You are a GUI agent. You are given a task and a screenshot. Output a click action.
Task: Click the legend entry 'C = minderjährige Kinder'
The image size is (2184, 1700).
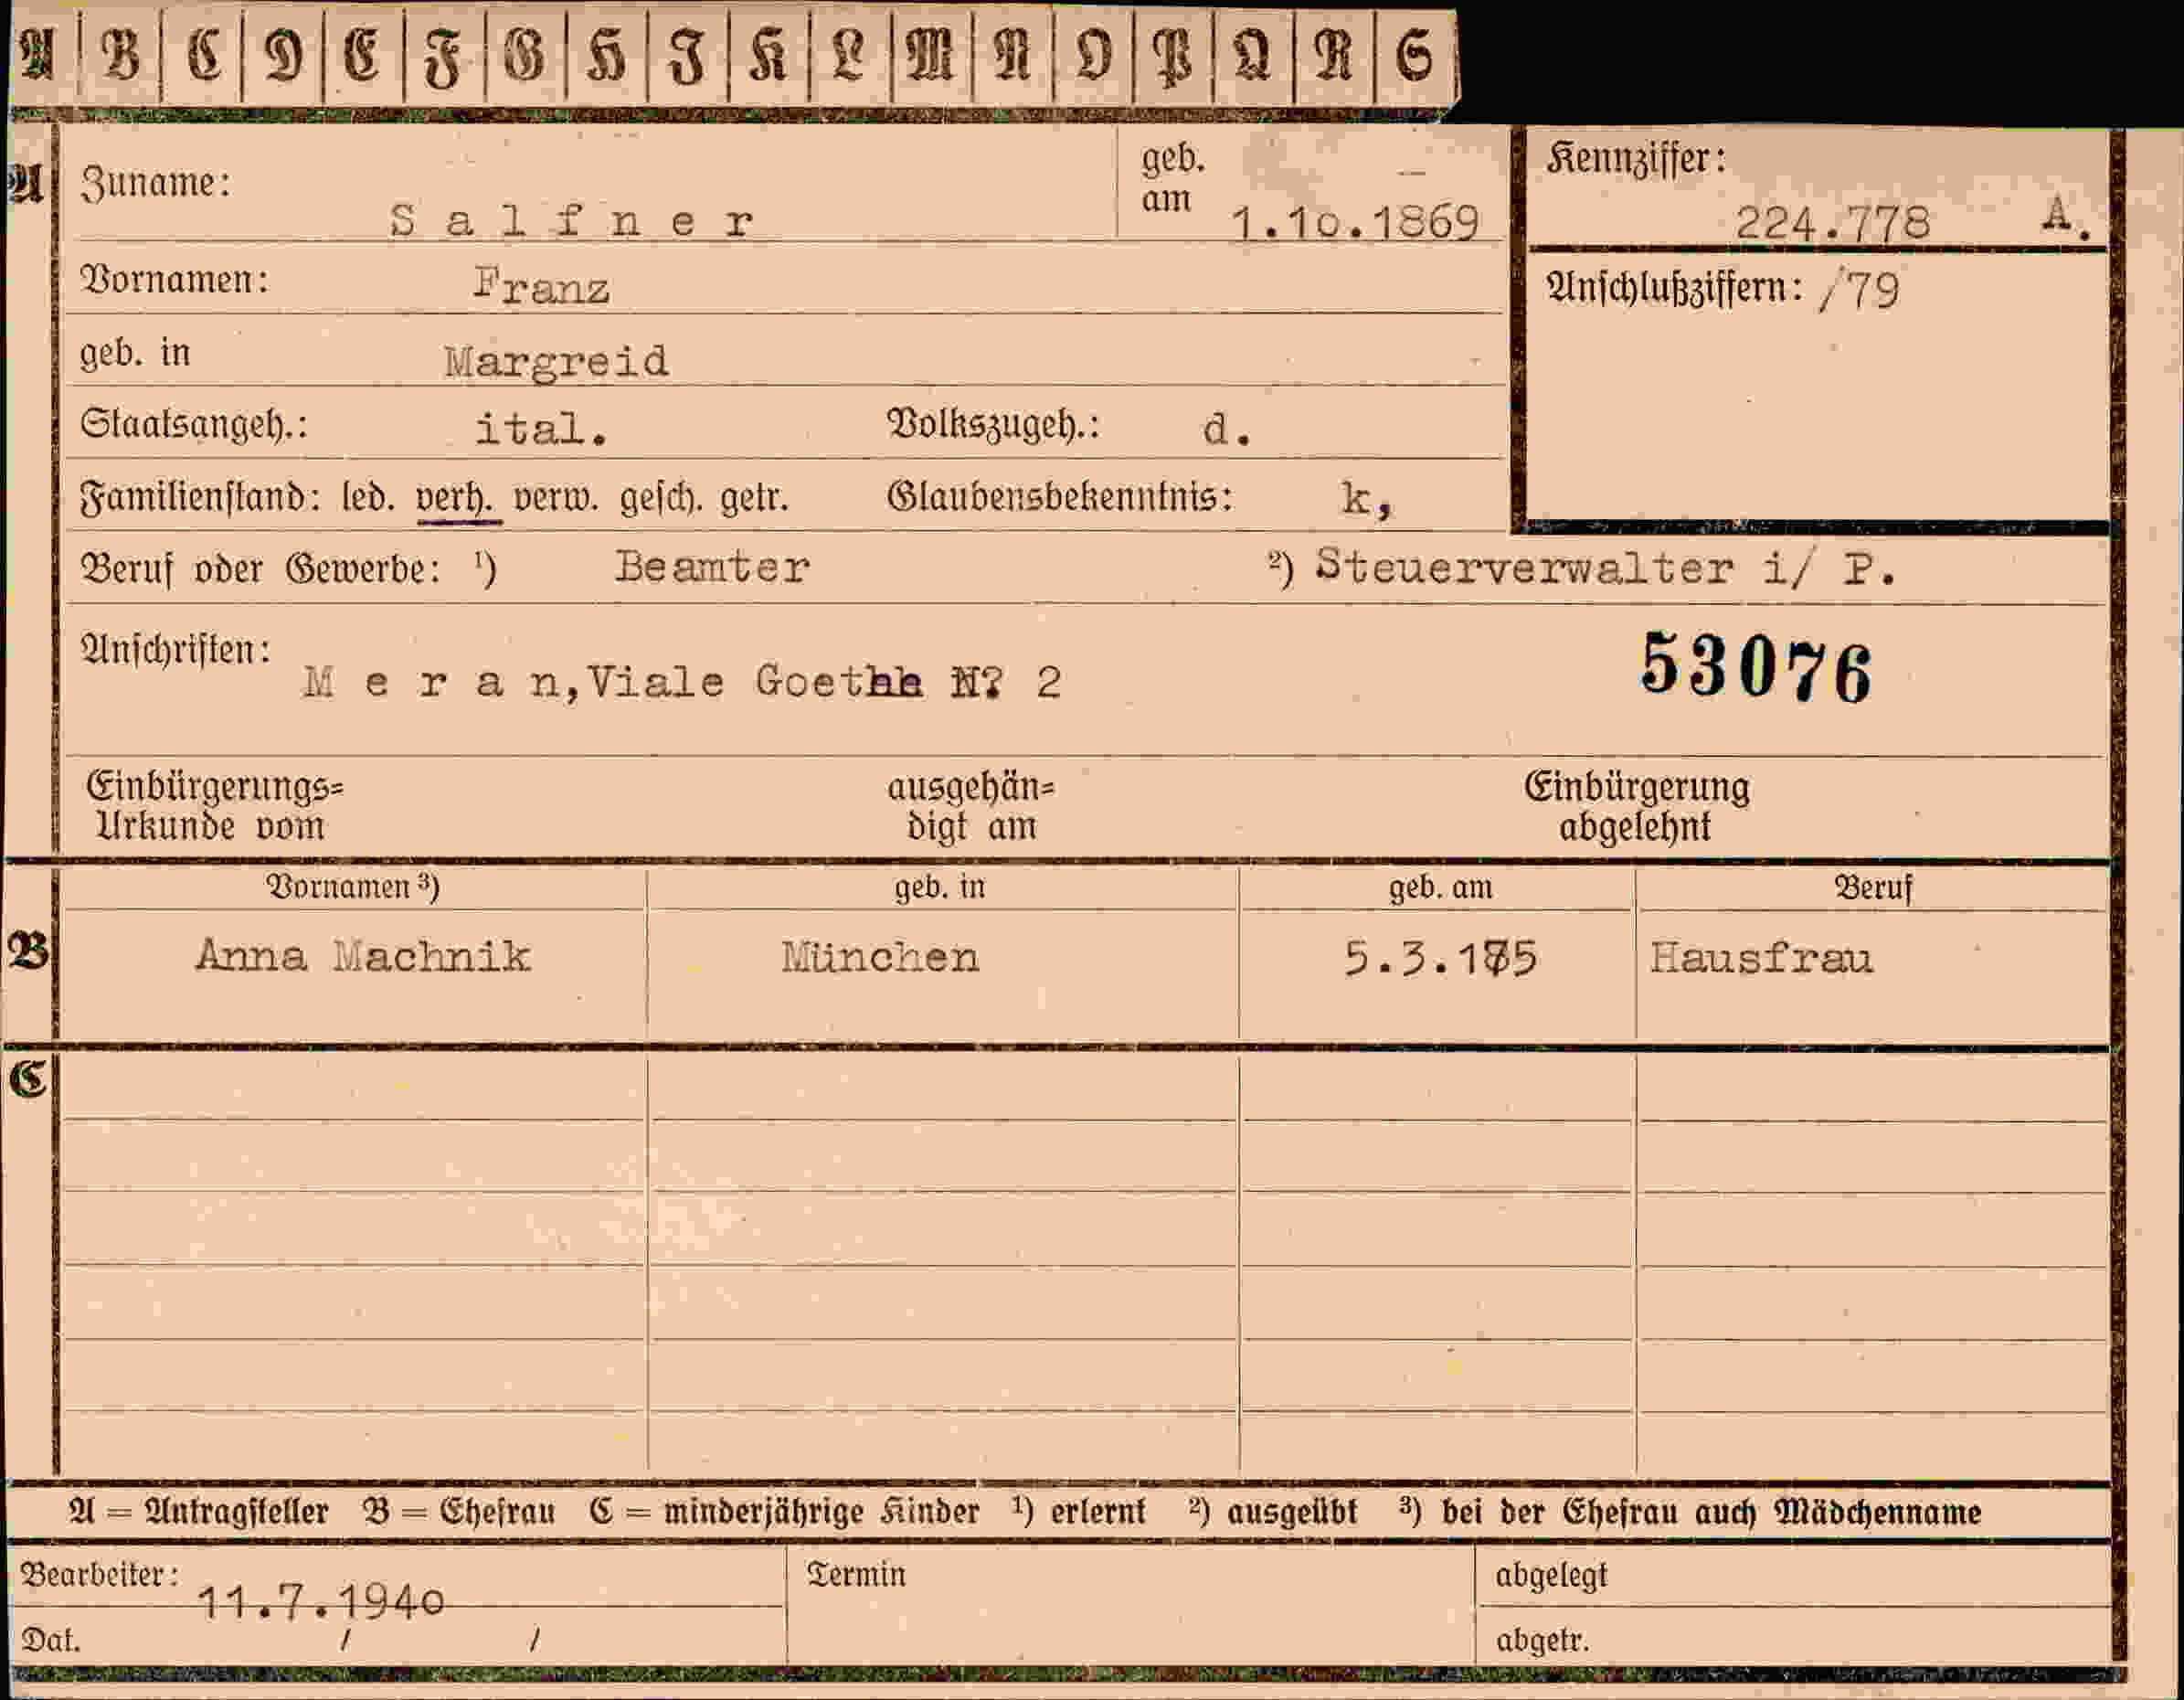(x=784, y=1511)
